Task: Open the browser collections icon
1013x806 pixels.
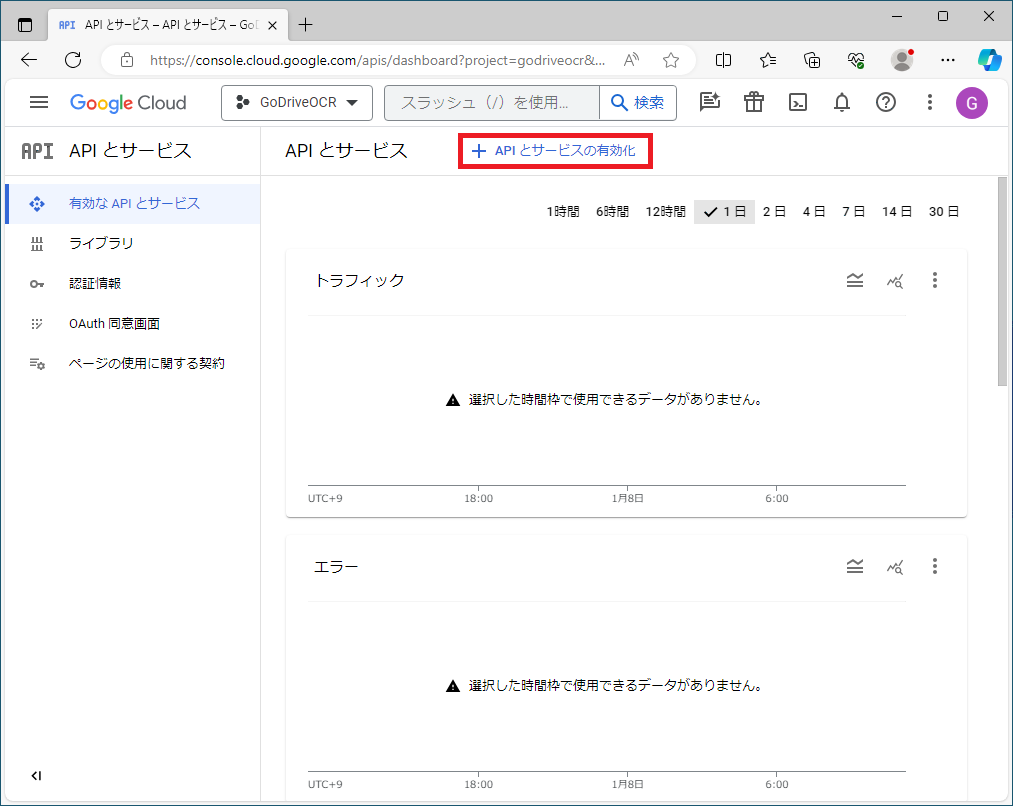Action: [812, 60]
